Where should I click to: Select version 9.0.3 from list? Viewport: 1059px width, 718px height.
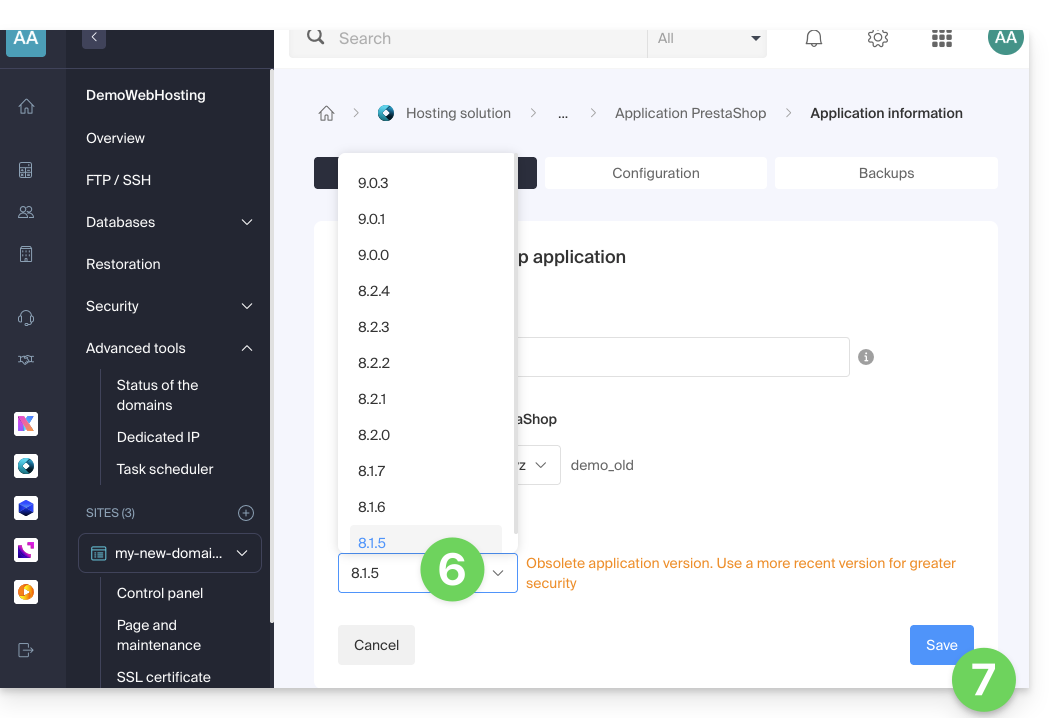pos(373,183)
